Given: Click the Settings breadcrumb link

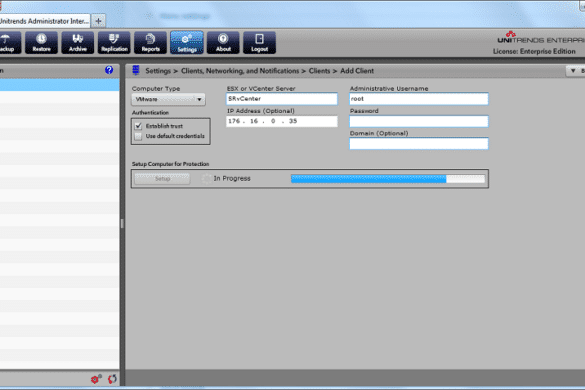Looking at the screenshot, I should [x=158, y=71].
